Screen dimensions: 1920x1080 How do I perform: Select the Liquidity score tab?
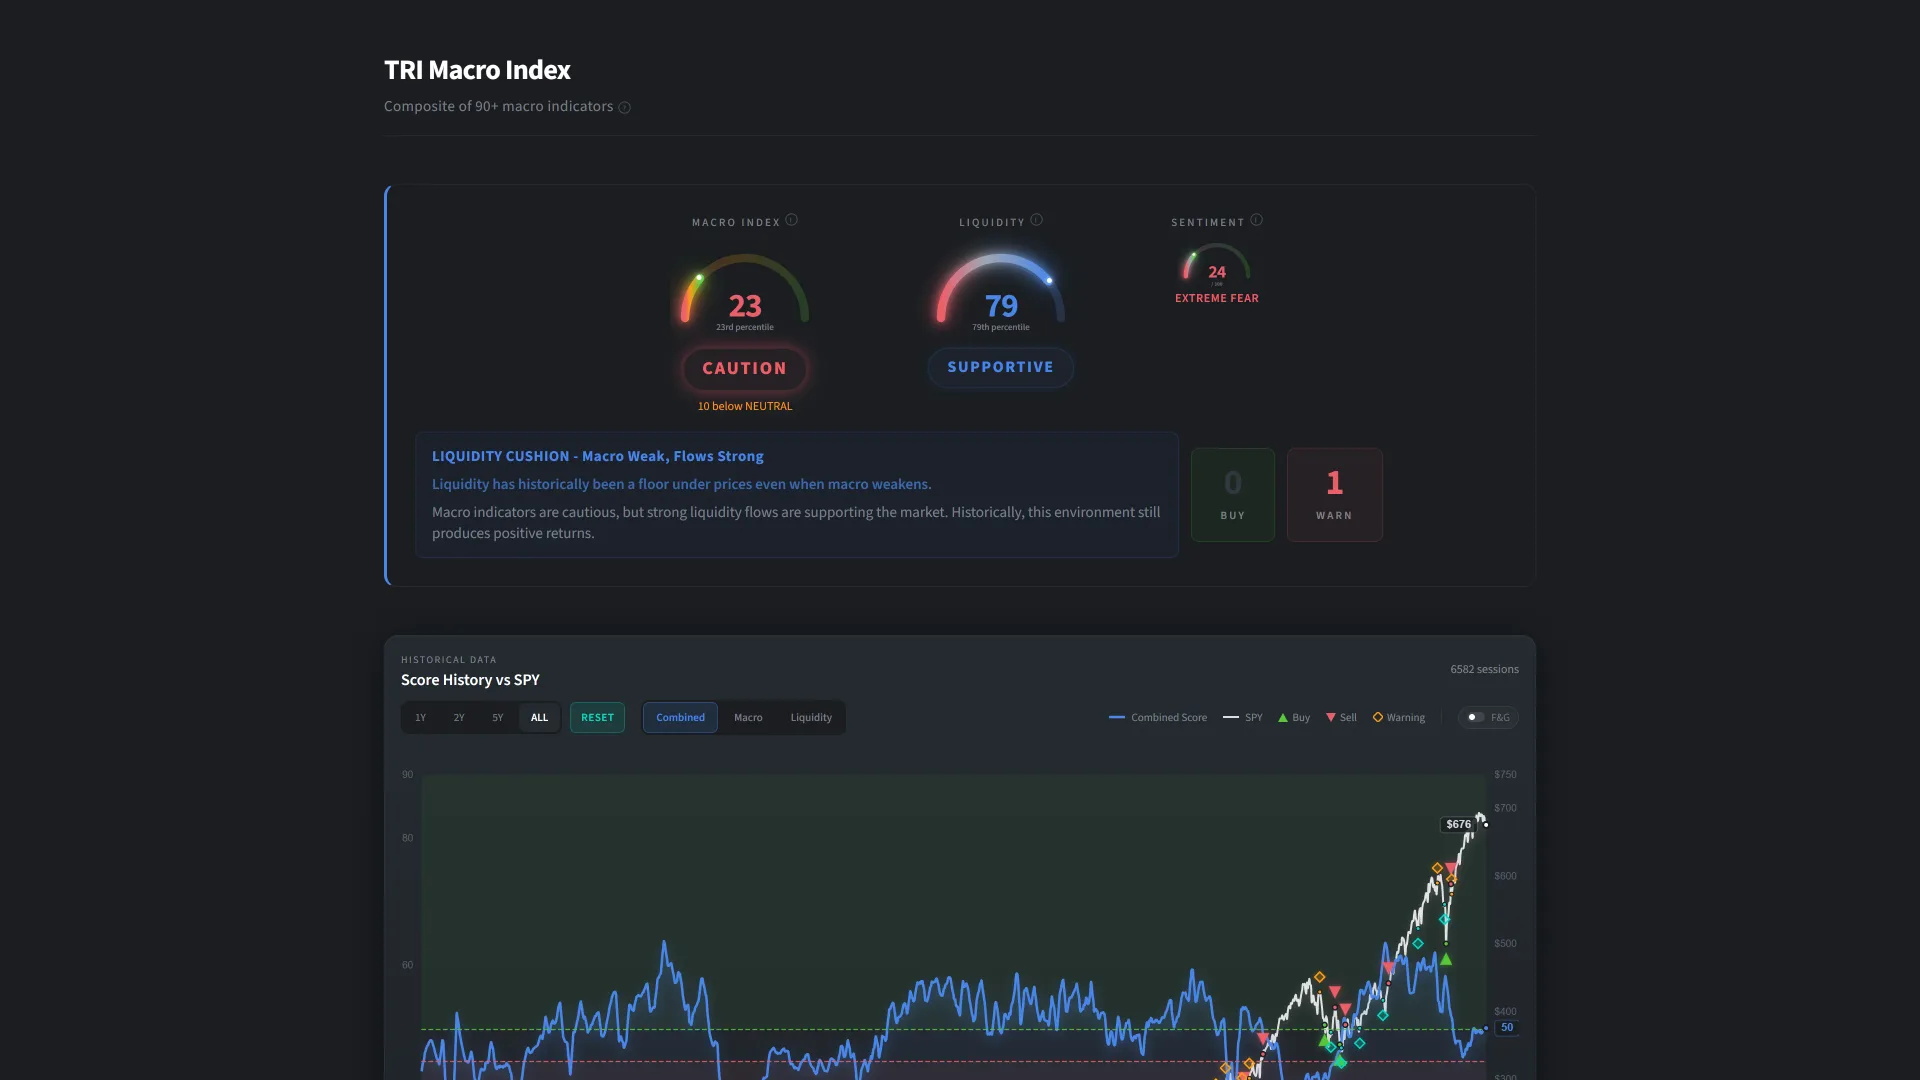coord(811,717)
